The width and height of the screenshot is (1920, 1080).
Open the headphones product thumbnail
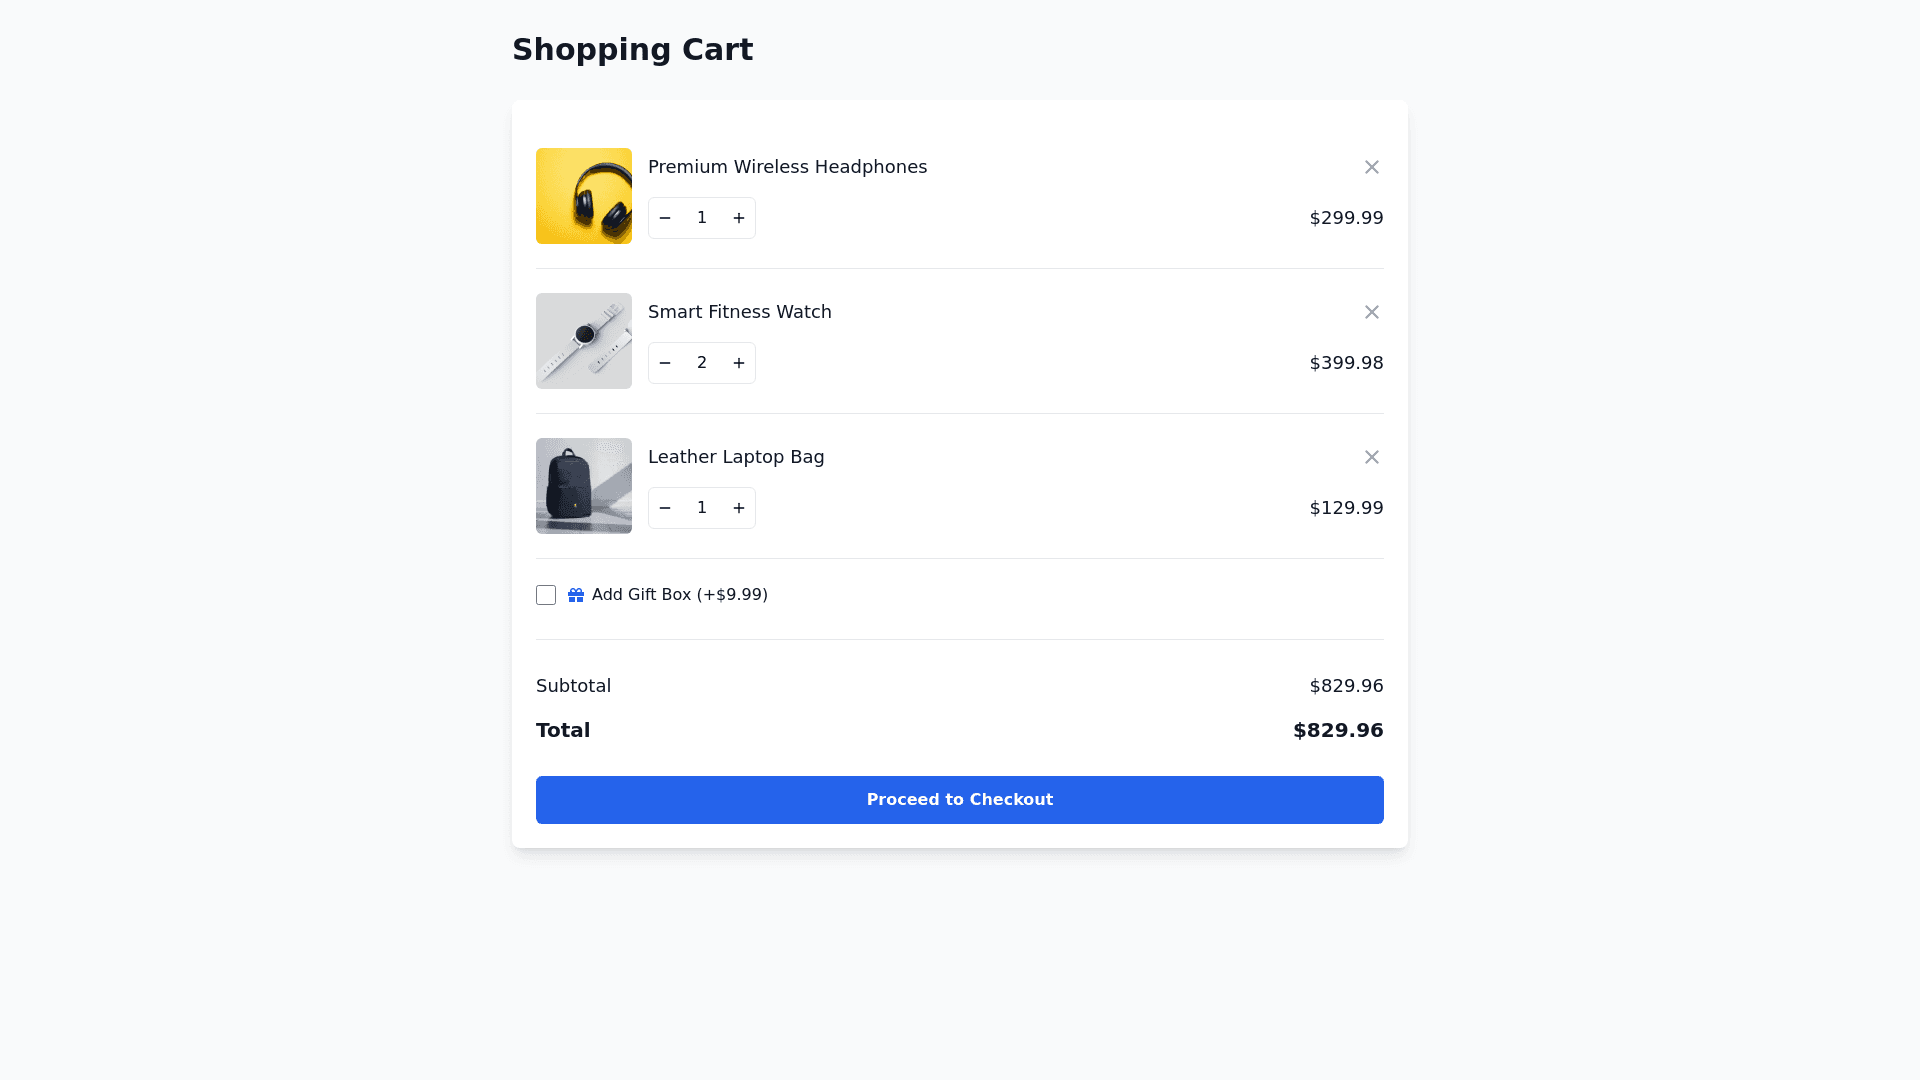pos(584,196)
